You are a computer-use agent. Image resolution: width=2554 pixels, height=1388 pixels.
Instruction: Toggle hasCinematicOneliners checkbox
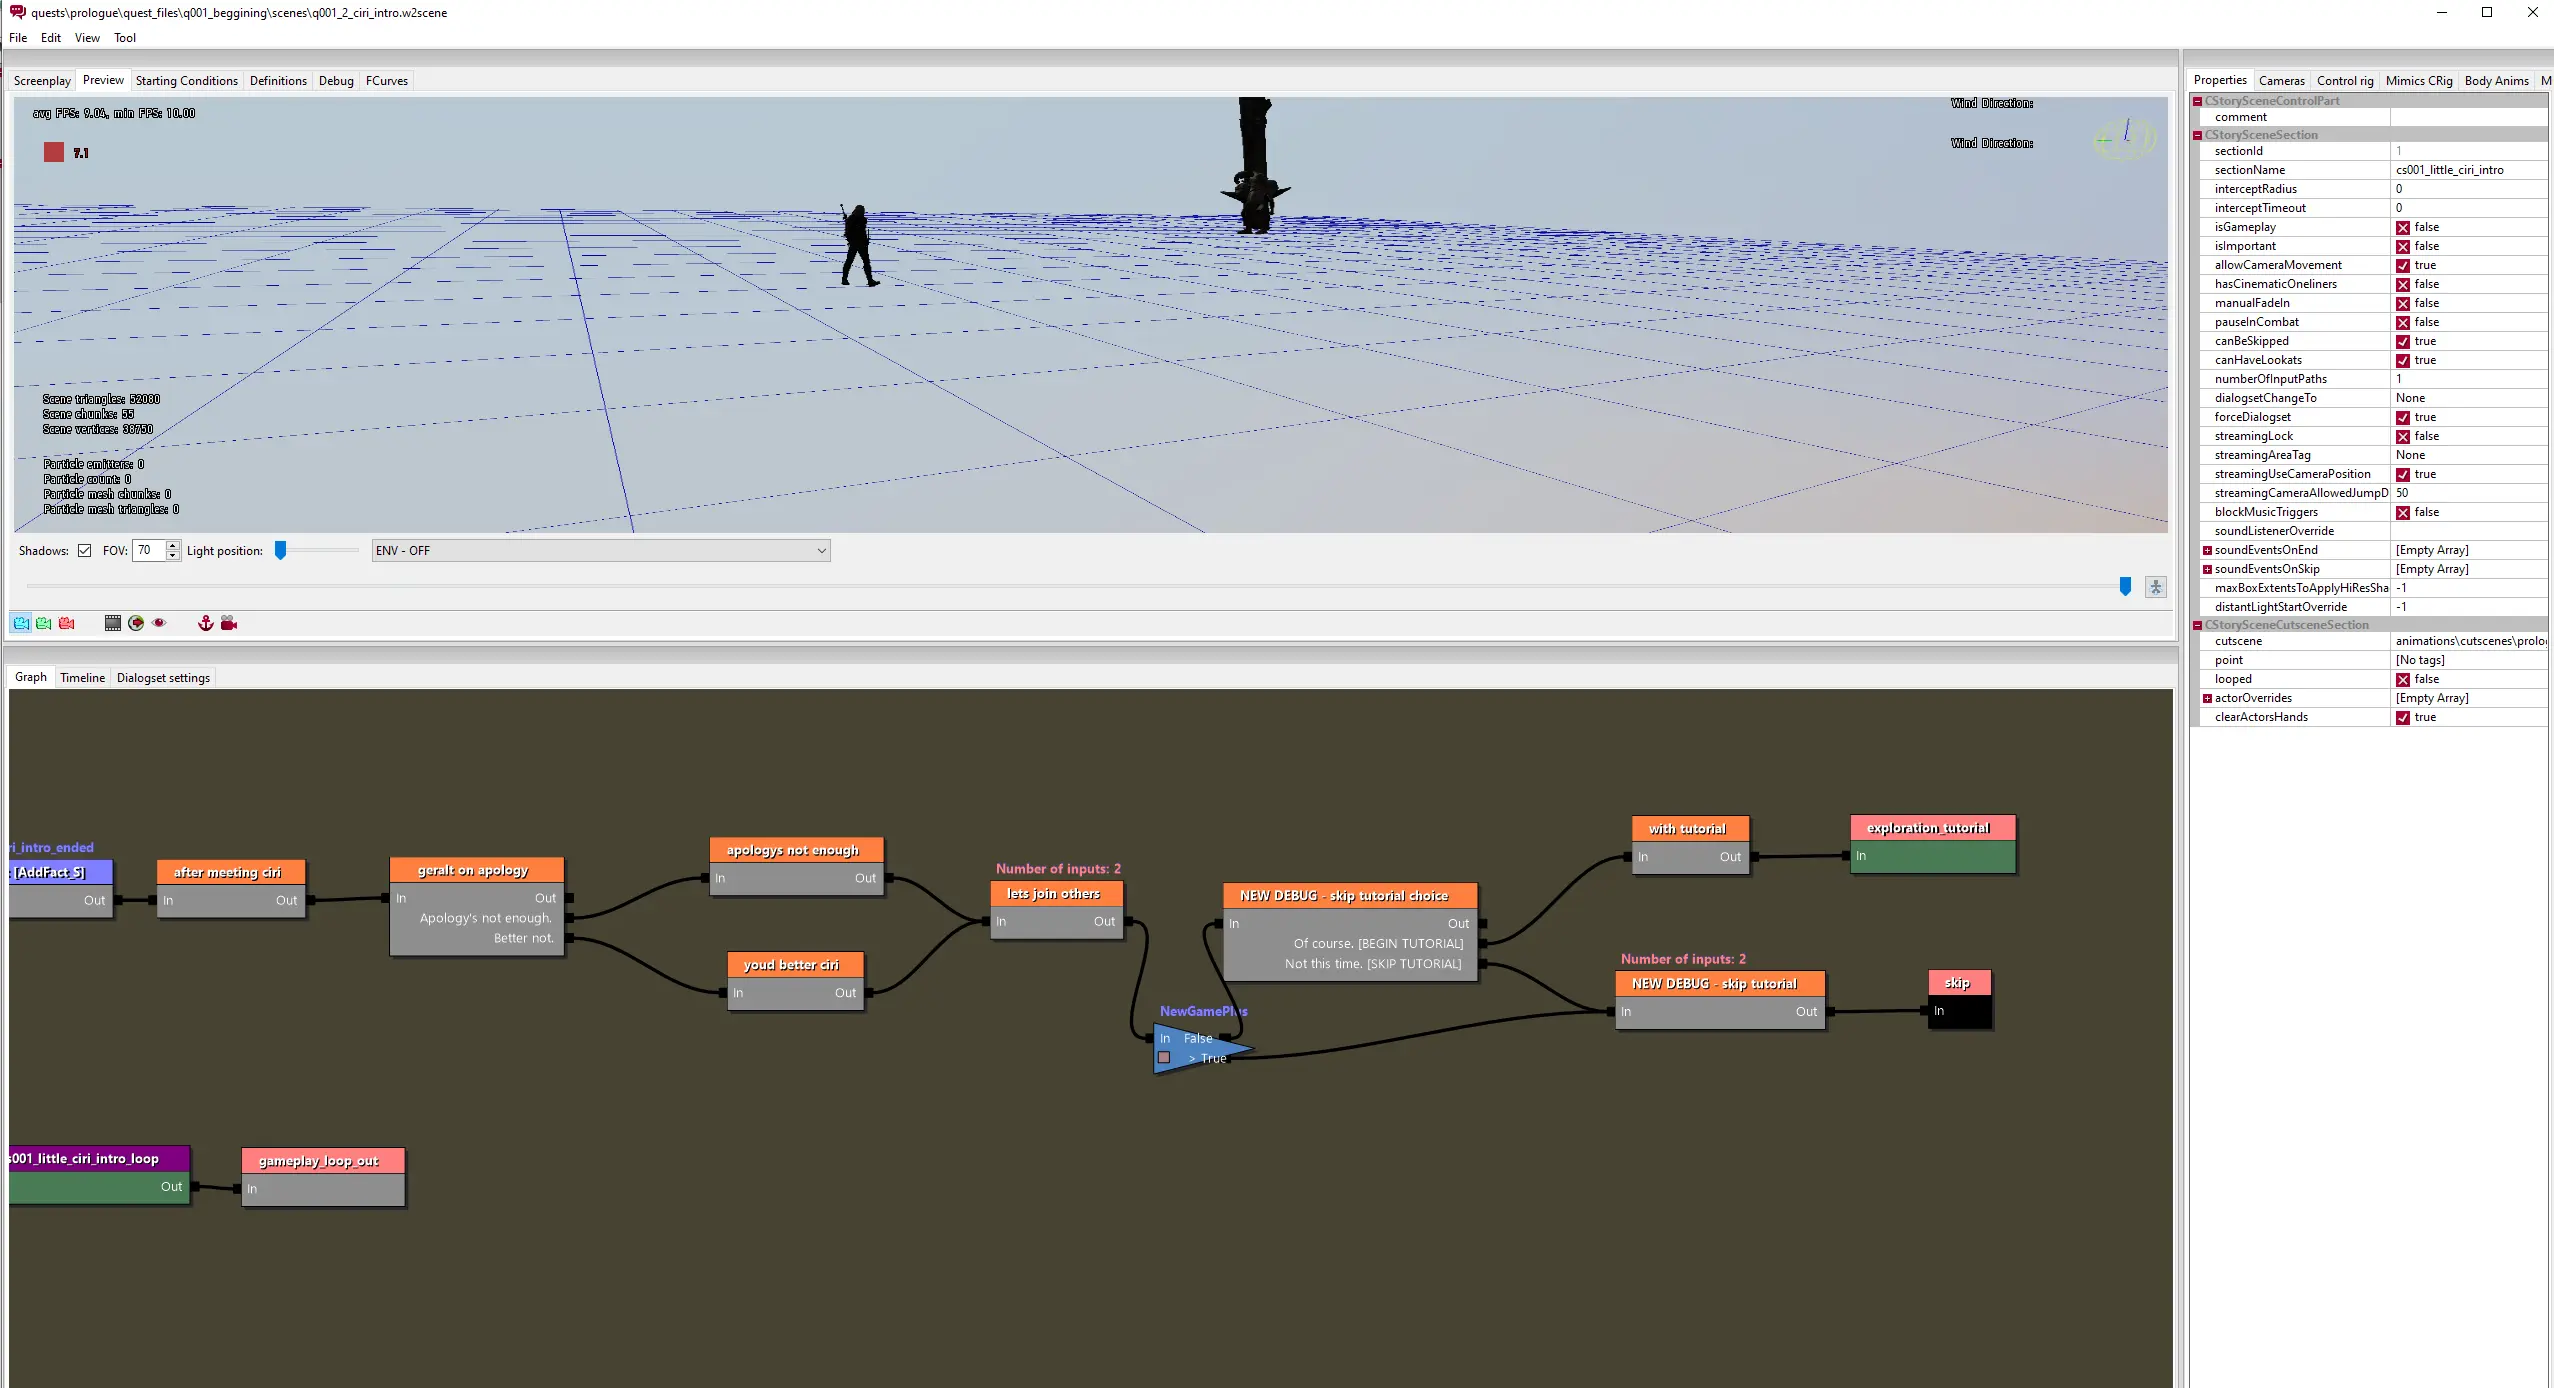point(2403,285)
